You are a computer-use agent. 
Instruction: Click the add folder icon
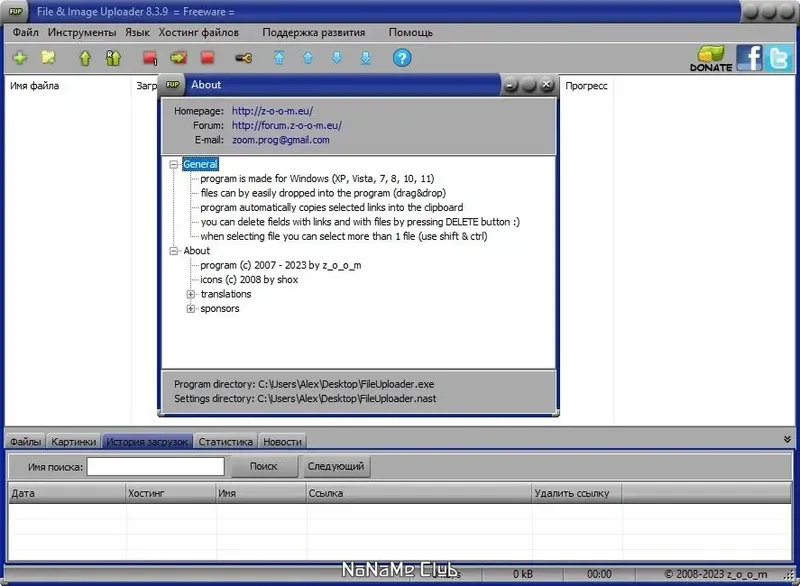click(48, 58)
